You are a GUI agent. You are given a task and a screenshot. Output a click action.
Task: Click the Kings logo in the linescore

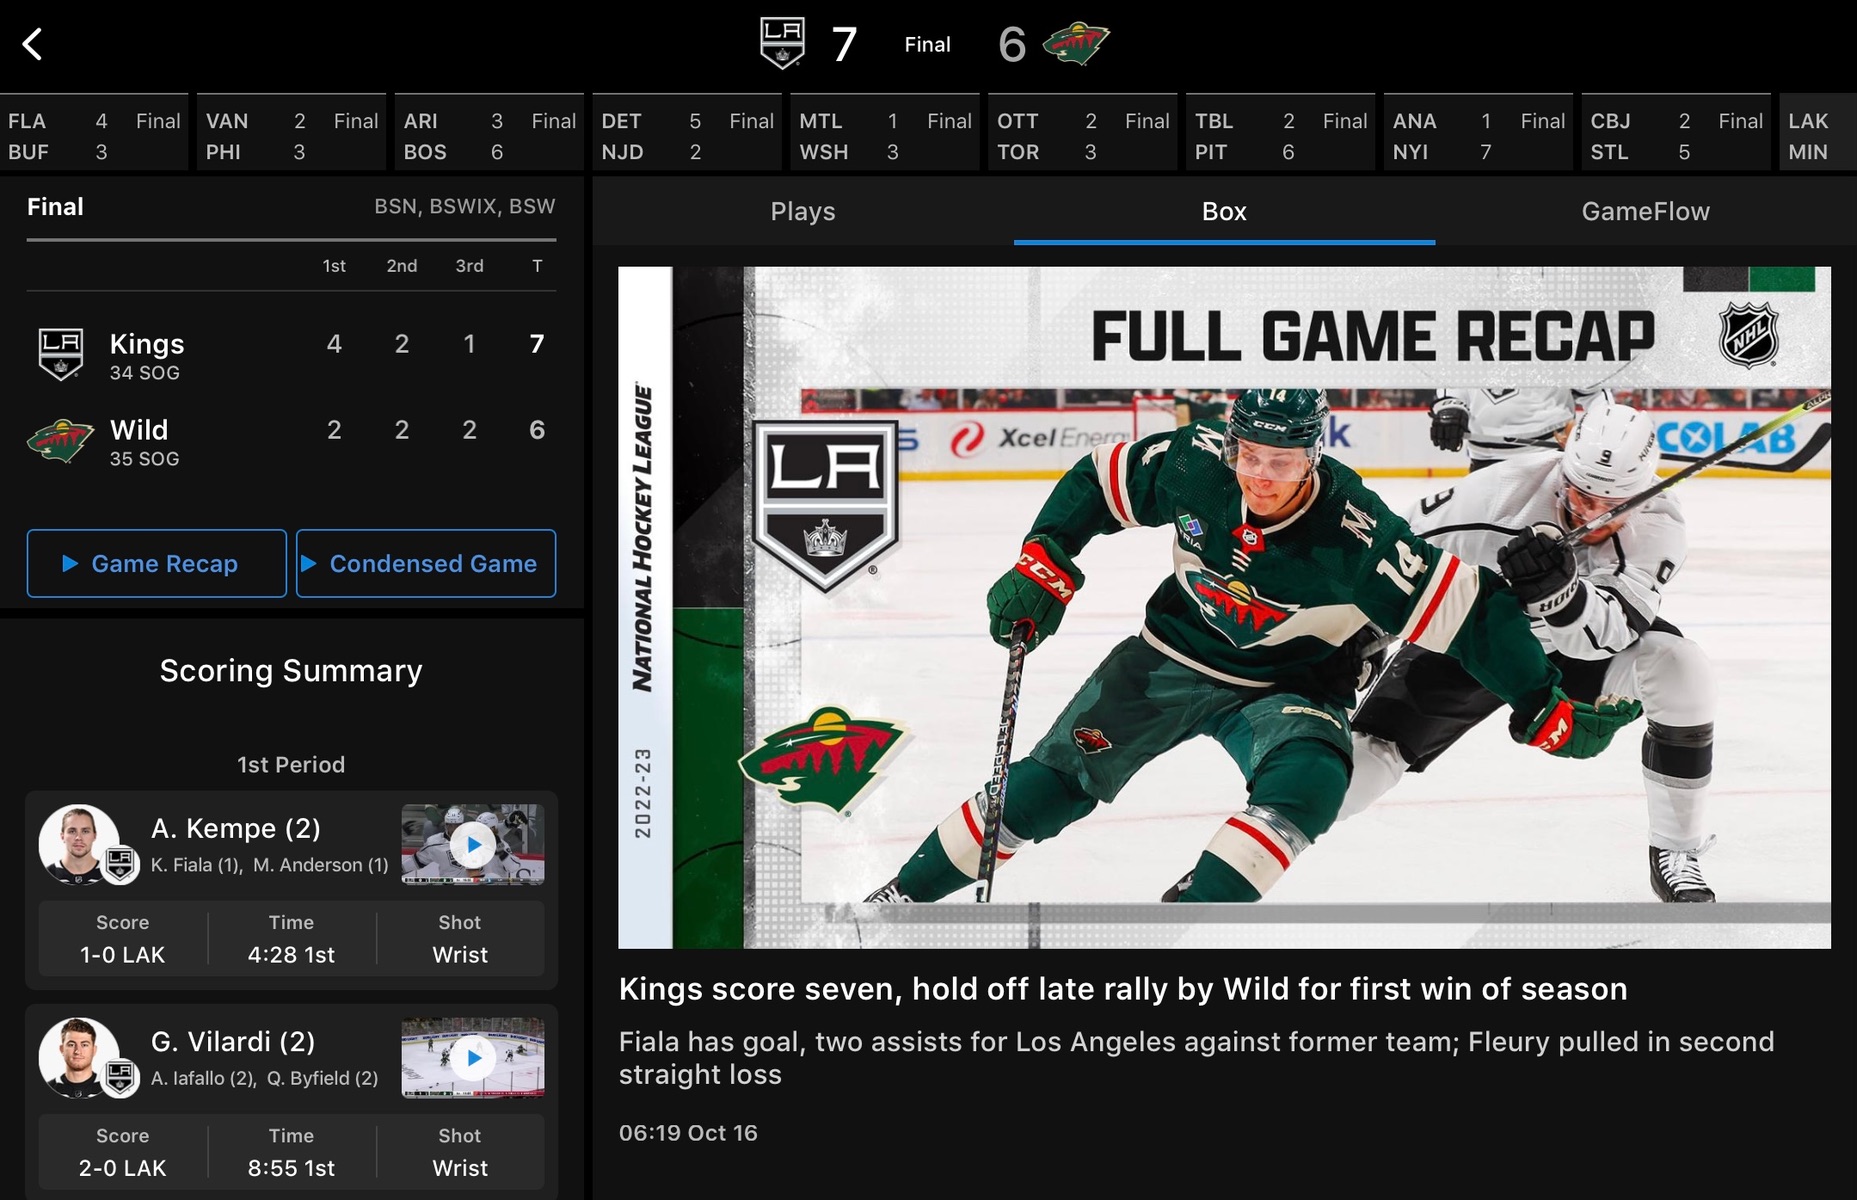pos(60,354)
